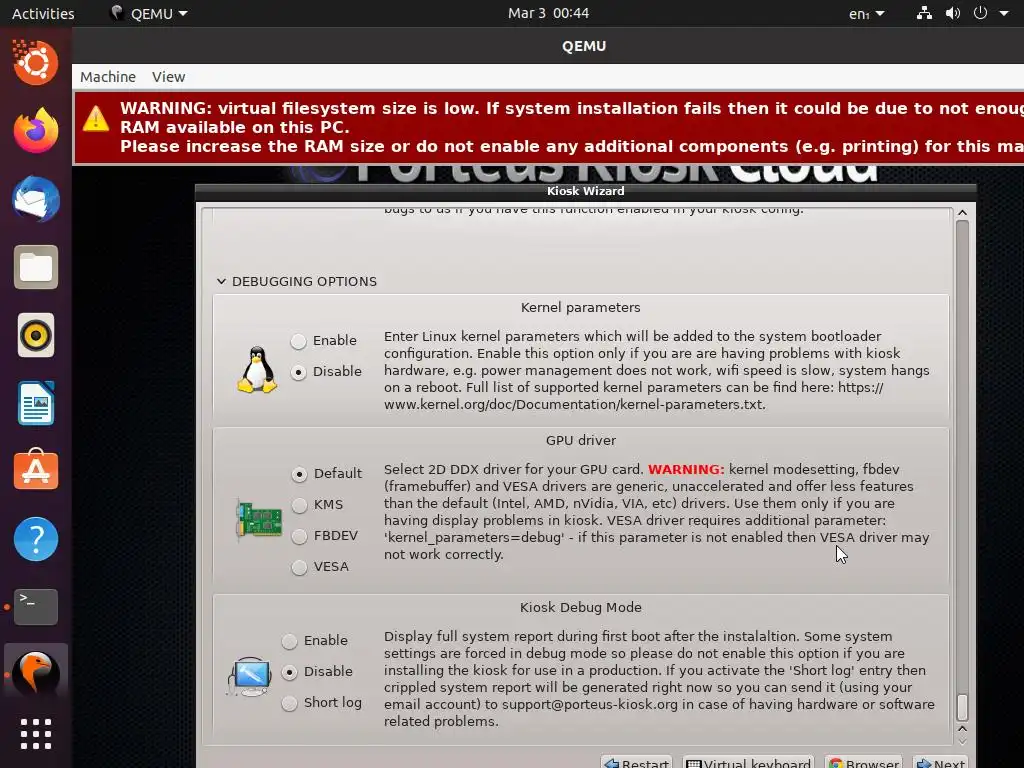Image resolution: width=1024 pixels, height=768 pixels.
Task: Click the red 'WARNING:' text in GPU description
Action: 686,470
